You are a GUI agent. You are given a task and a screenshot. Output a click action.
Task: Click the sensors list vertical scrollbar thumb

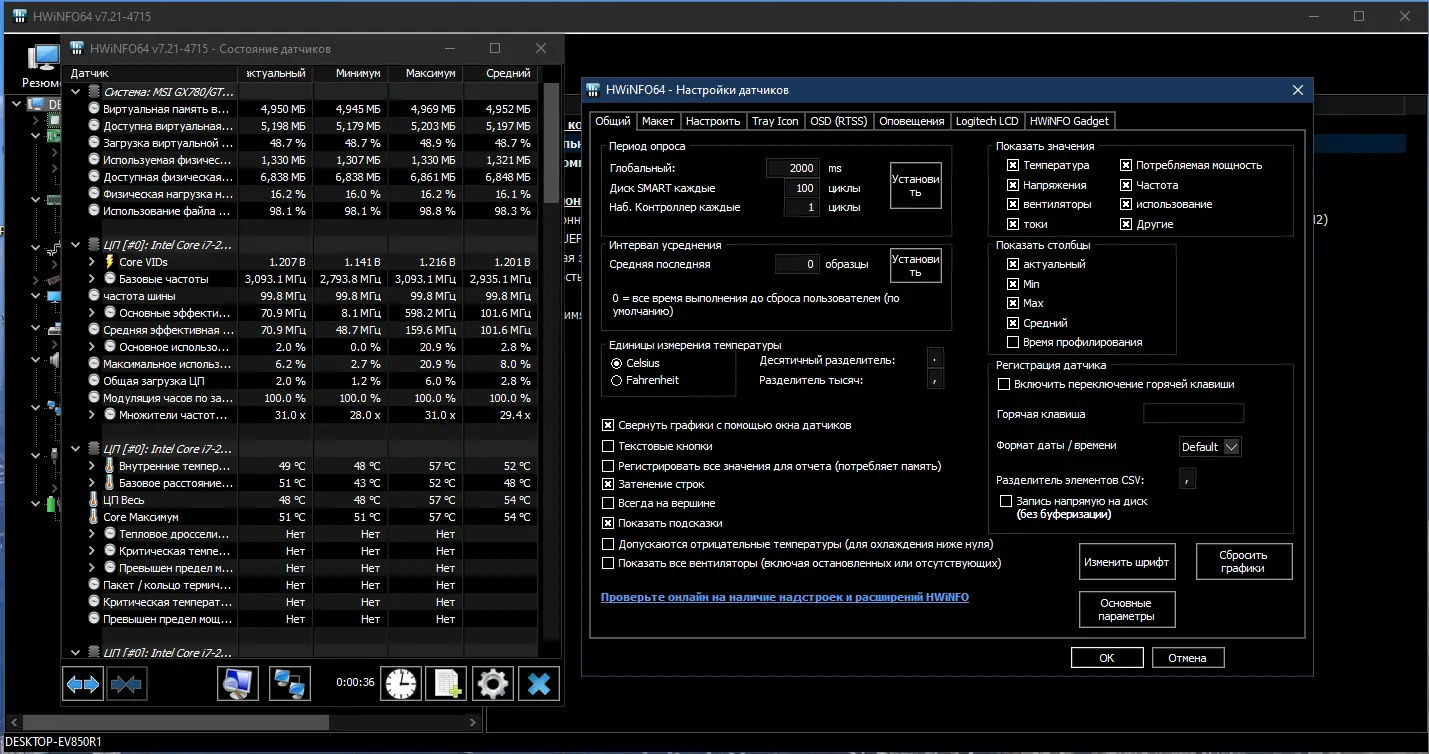551,142
